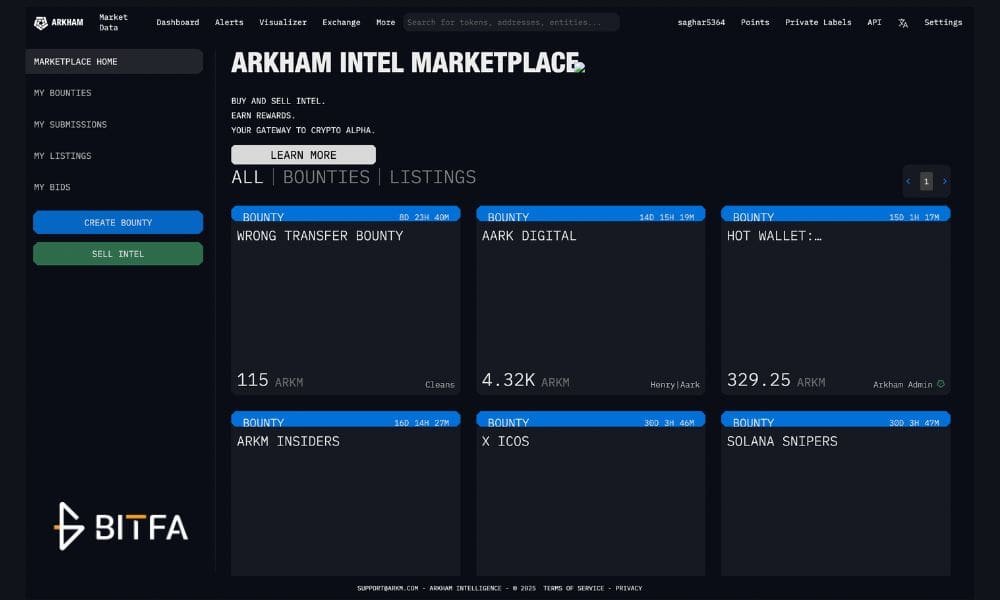Open the X ICOs bounty card
Image resolution: width=1000 pixels, height=600 pixels.
(591, 494)
